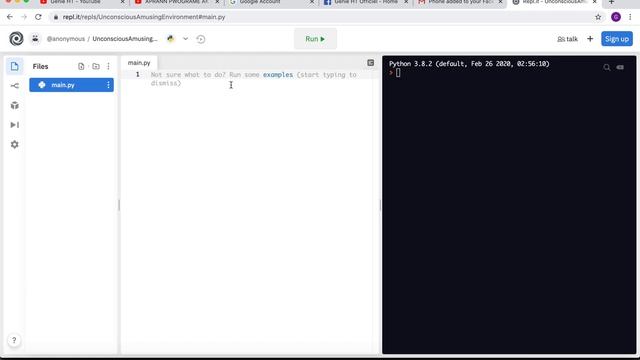Viewport: 640px width, 360px height.
Task: Open the Version control sidebar icon
Action: pos(14,86)
